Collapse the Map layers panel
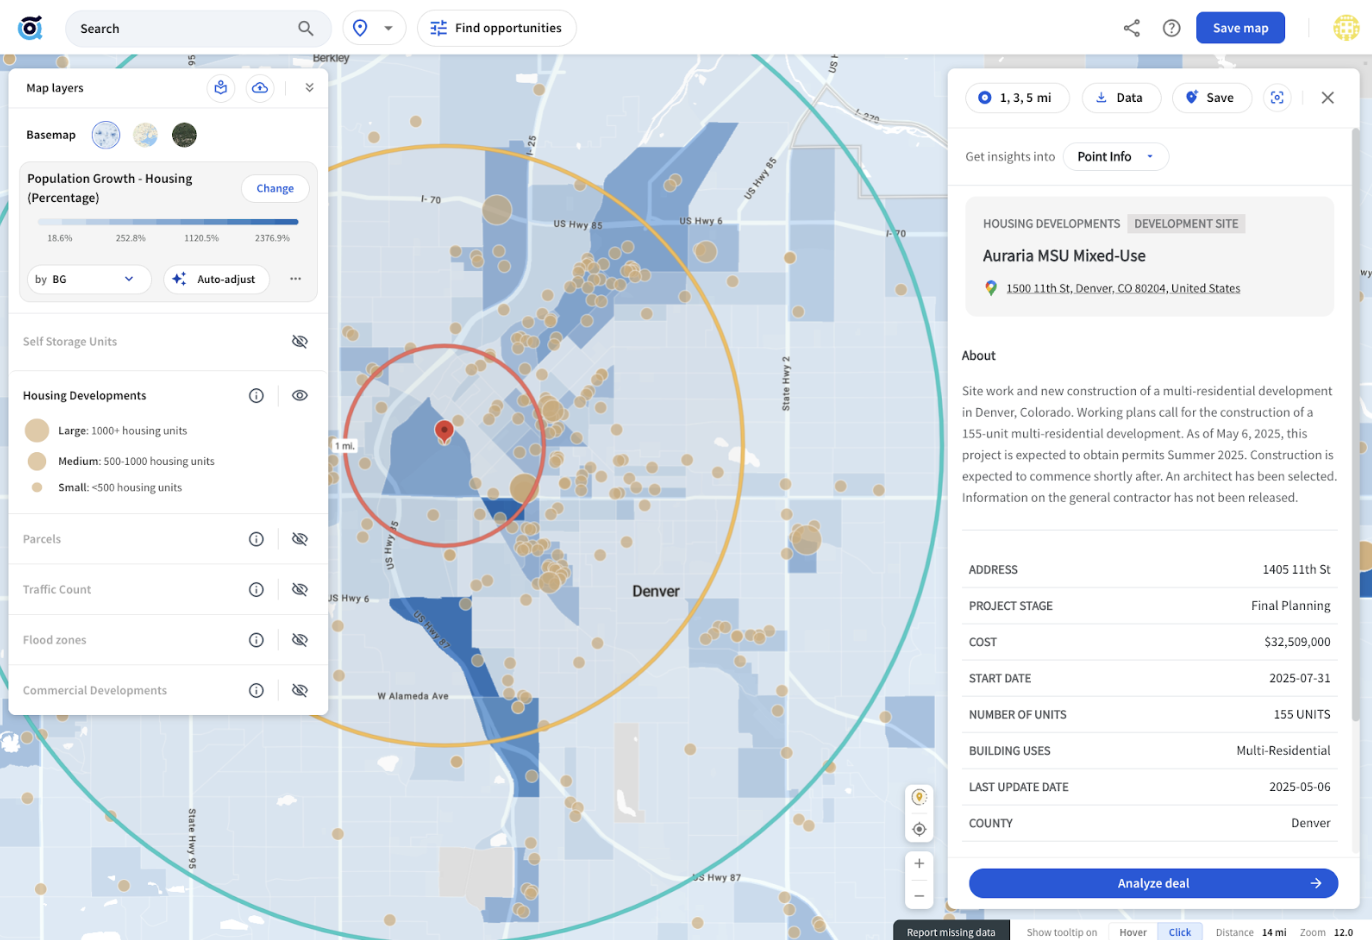The width and height of the screenshot is (1372, 940). pos(309,88)
